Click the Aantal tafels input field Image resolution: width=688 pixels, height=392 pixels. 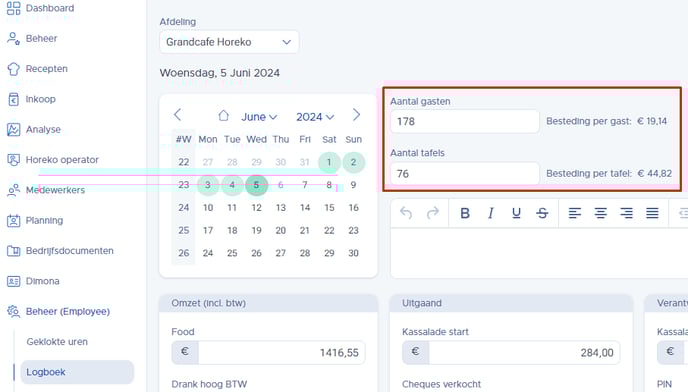pyautogui.click(x=465, y=174)
